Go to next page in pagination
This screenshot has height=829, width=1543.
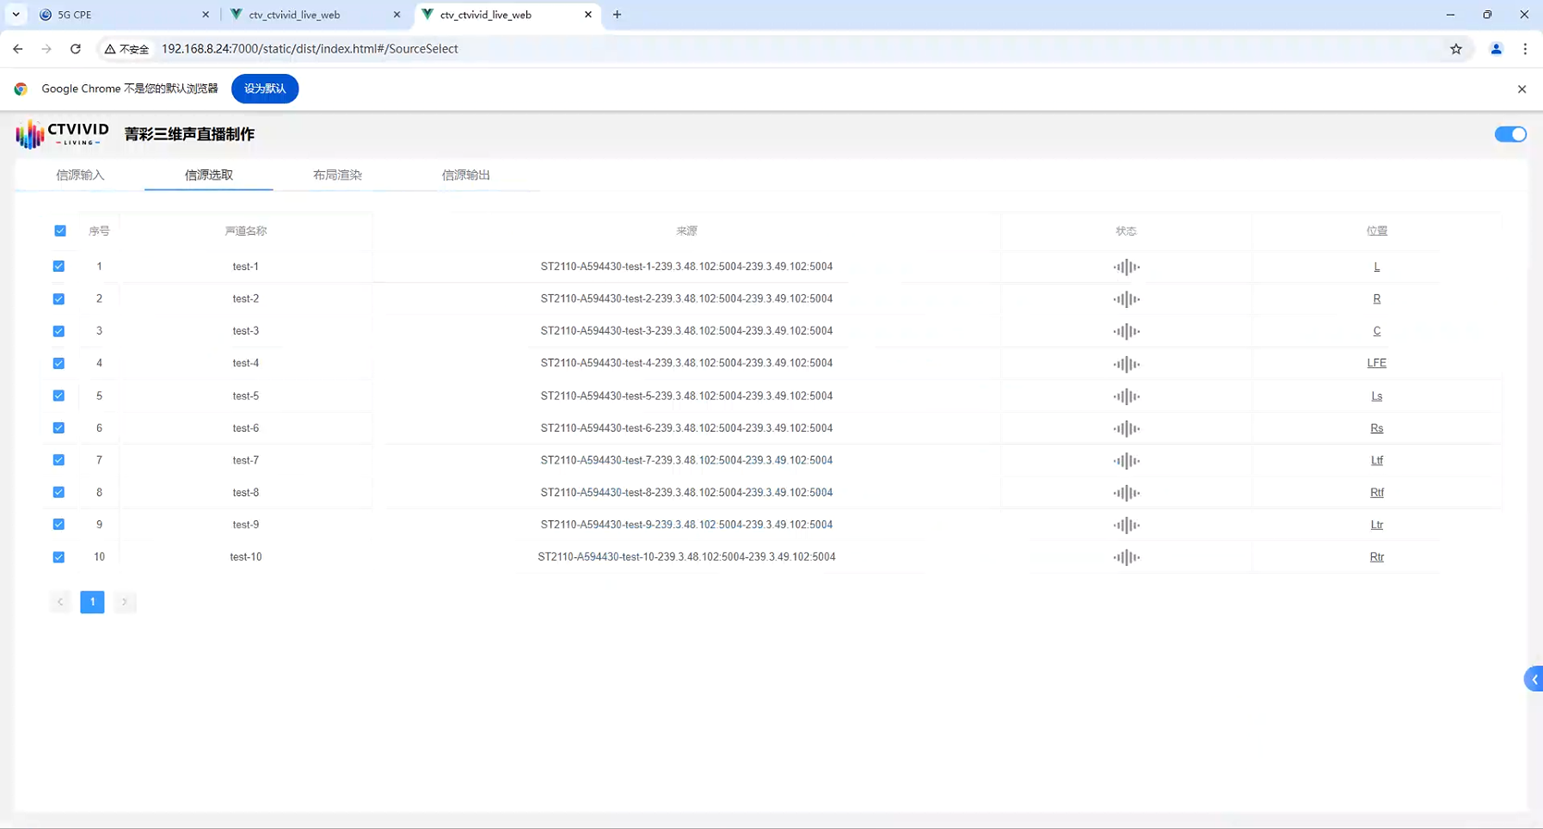(x=124, y=602)
